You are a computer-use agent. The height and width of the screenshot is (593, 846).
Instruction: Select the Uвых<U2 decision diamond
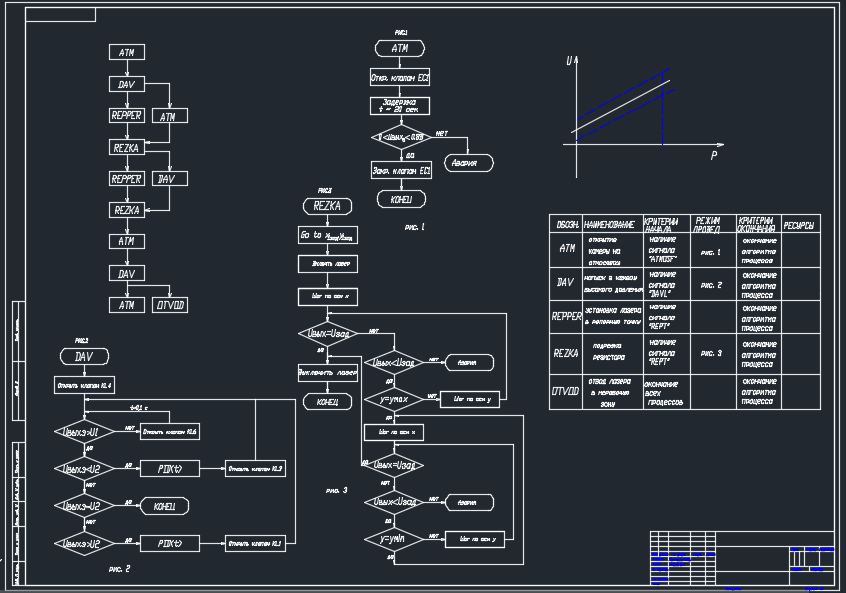(x=84, y=469)
